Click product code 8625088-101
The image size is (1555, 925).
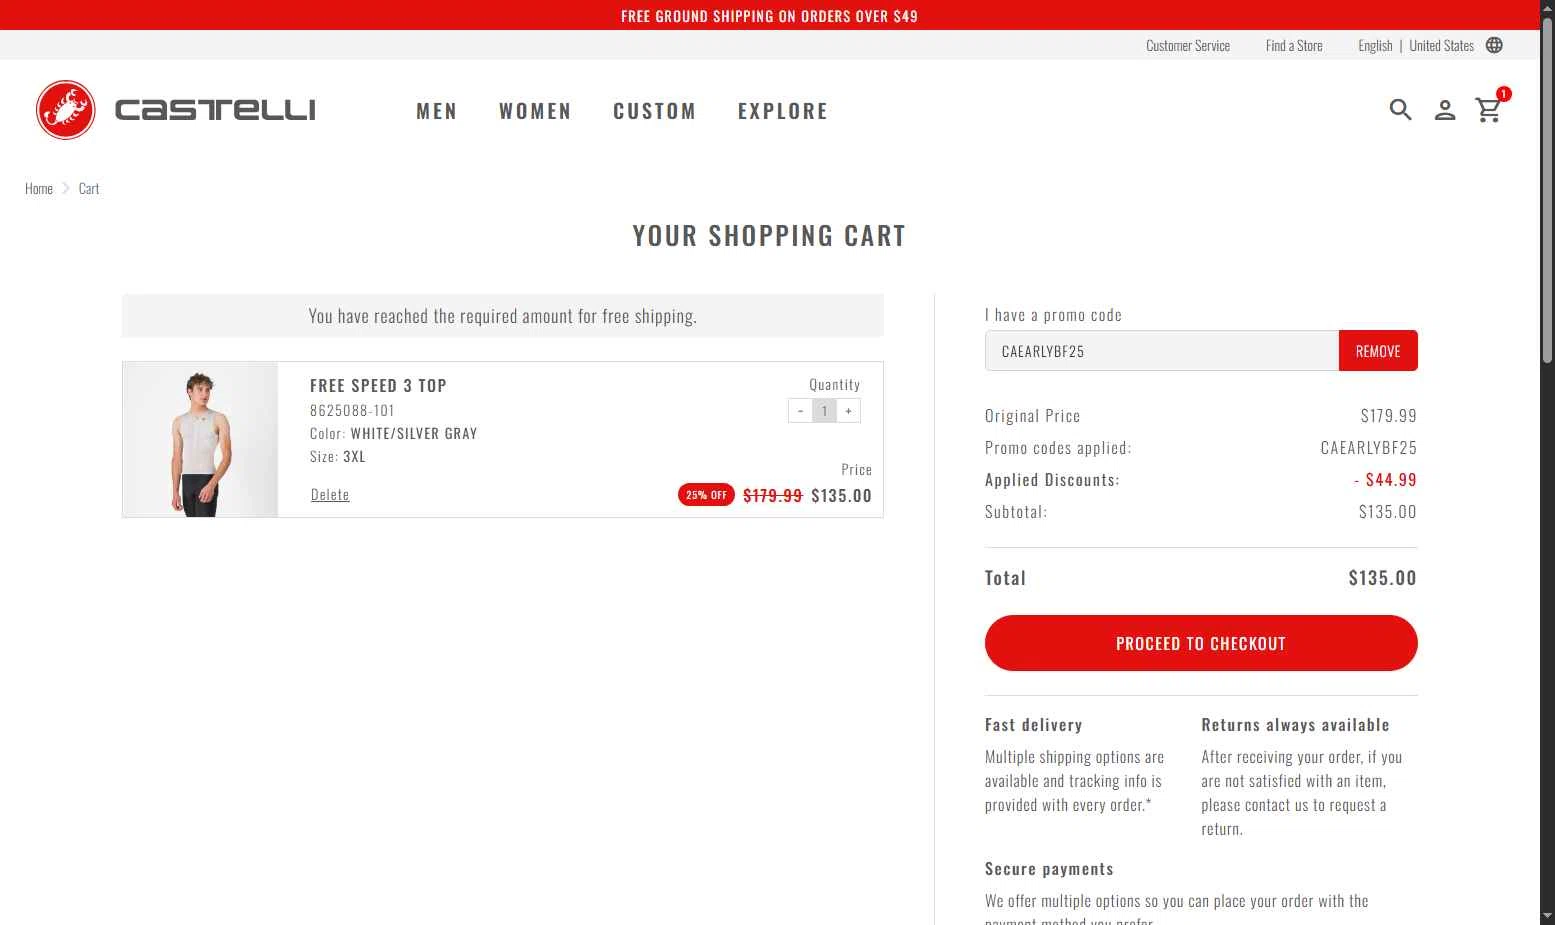352,410
